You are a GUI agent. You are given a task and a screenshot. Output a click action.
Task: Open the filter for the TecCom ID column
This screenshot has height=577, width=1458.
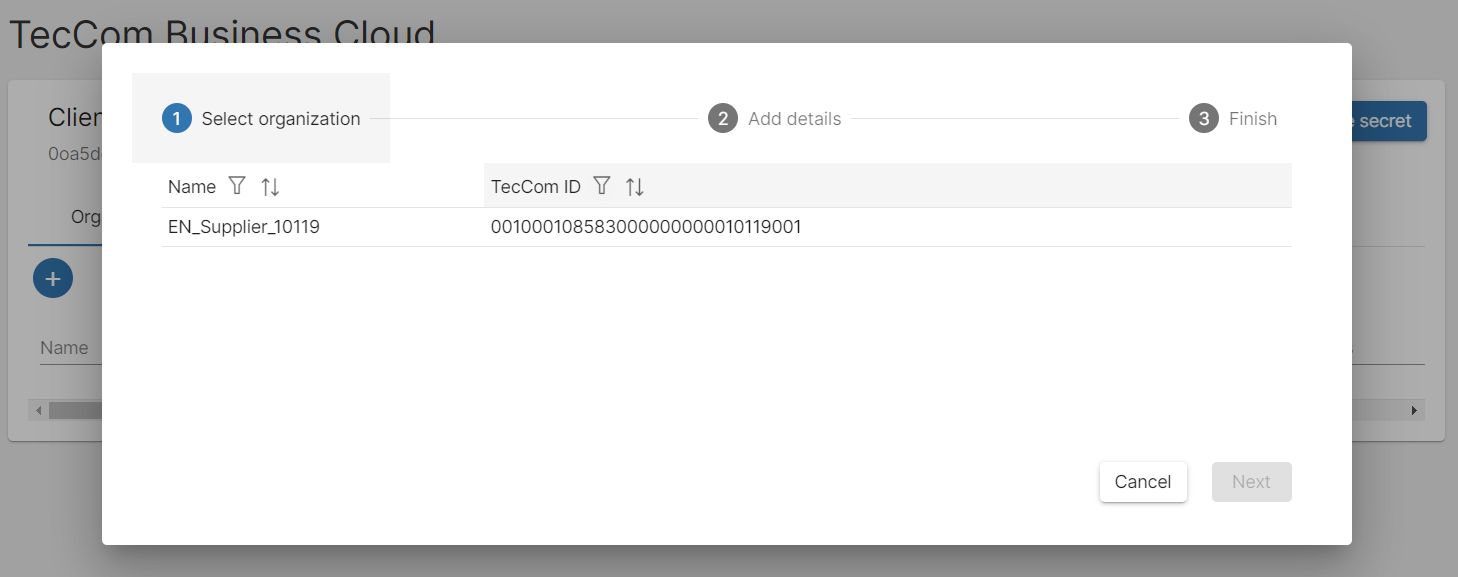[601, 186]
